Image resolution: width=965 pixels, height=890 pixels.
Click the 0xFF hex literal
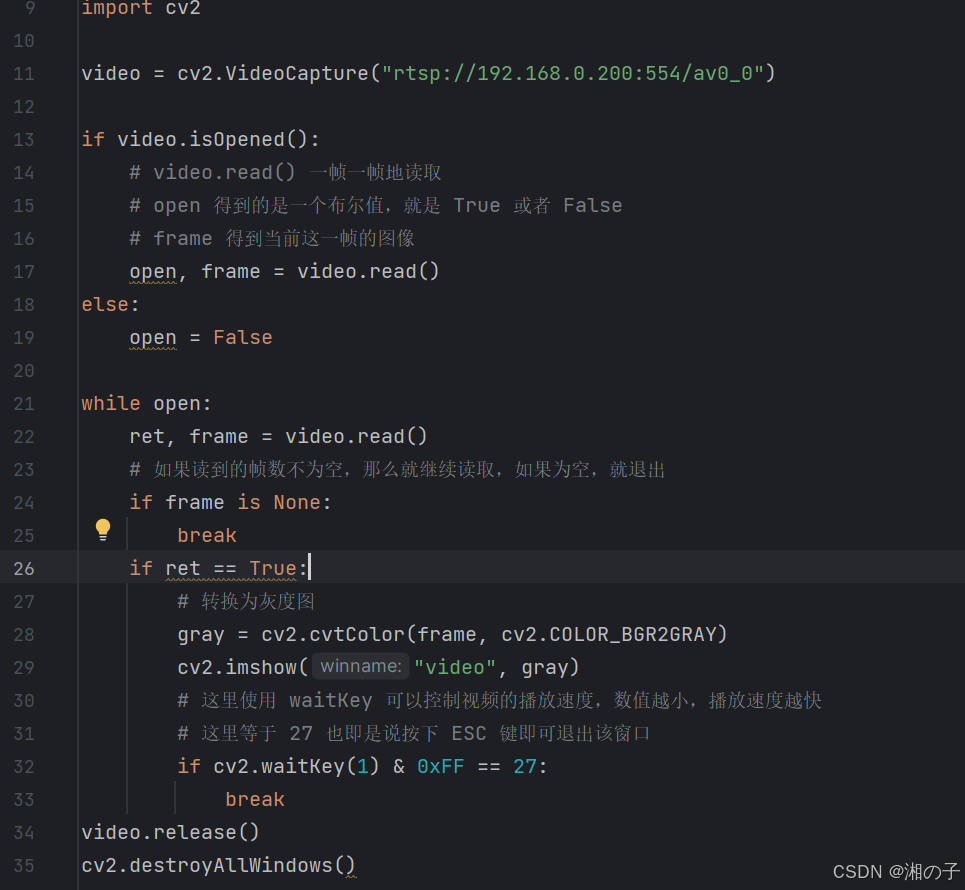coord(441,766)
